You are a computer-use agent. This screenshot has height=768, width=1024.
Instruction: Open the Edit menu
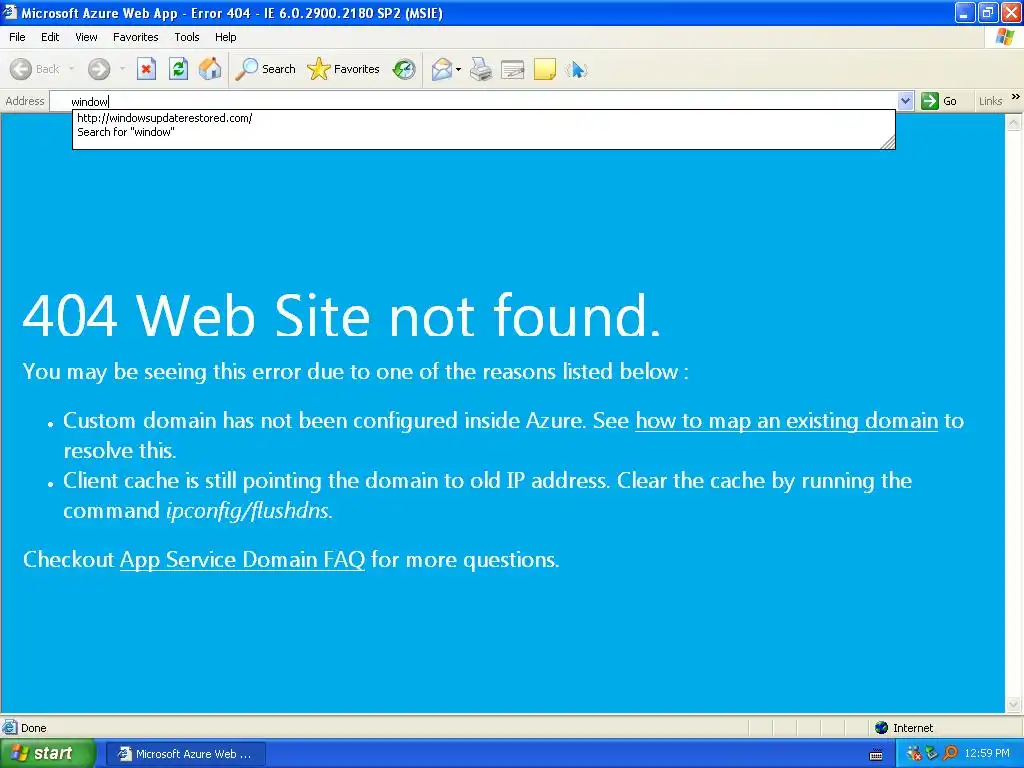coord(50,37)
